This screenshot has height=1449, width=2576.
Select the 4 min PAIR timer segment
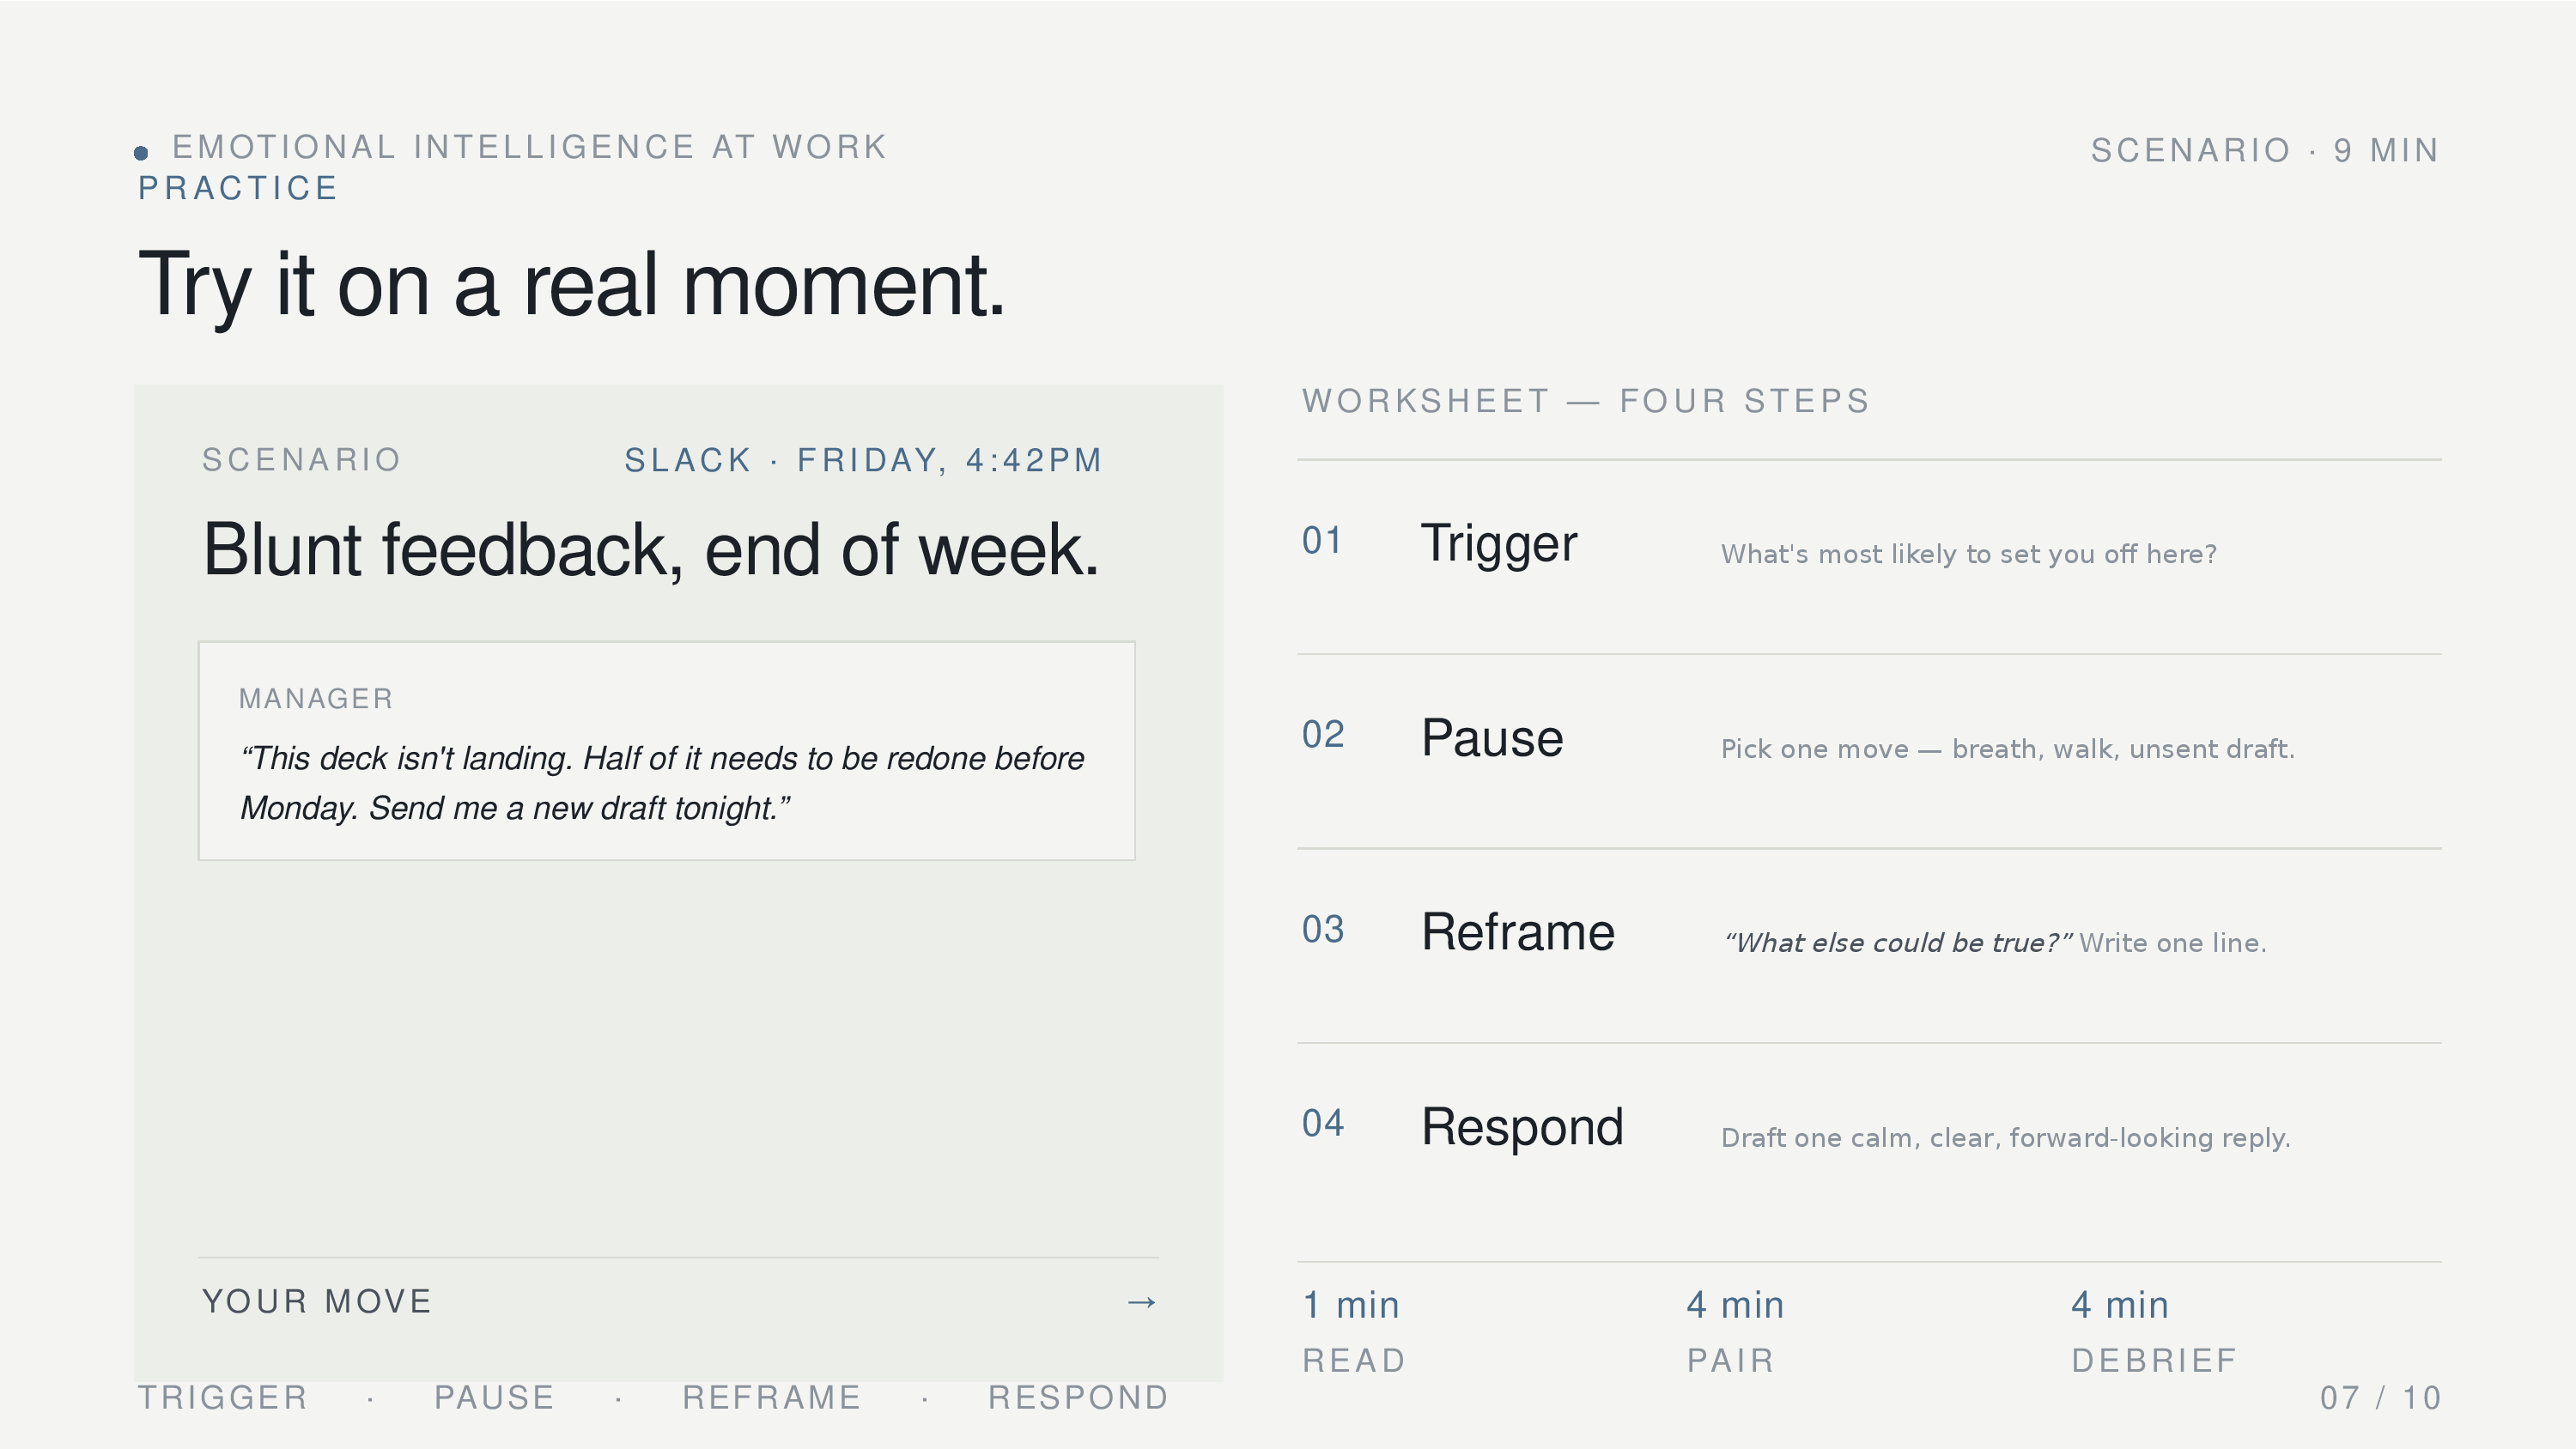tap(1735, 1331)
